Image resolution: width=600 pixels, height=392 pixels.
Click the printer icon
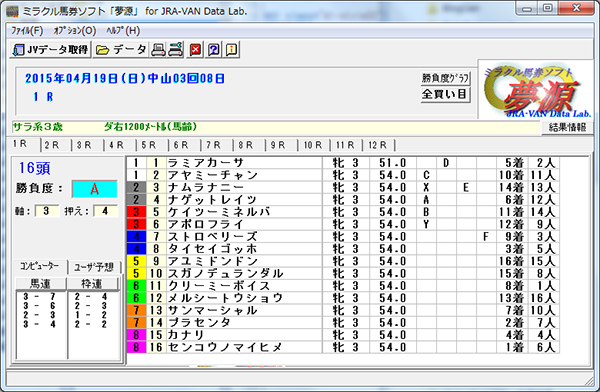click(x=158, y=50)
